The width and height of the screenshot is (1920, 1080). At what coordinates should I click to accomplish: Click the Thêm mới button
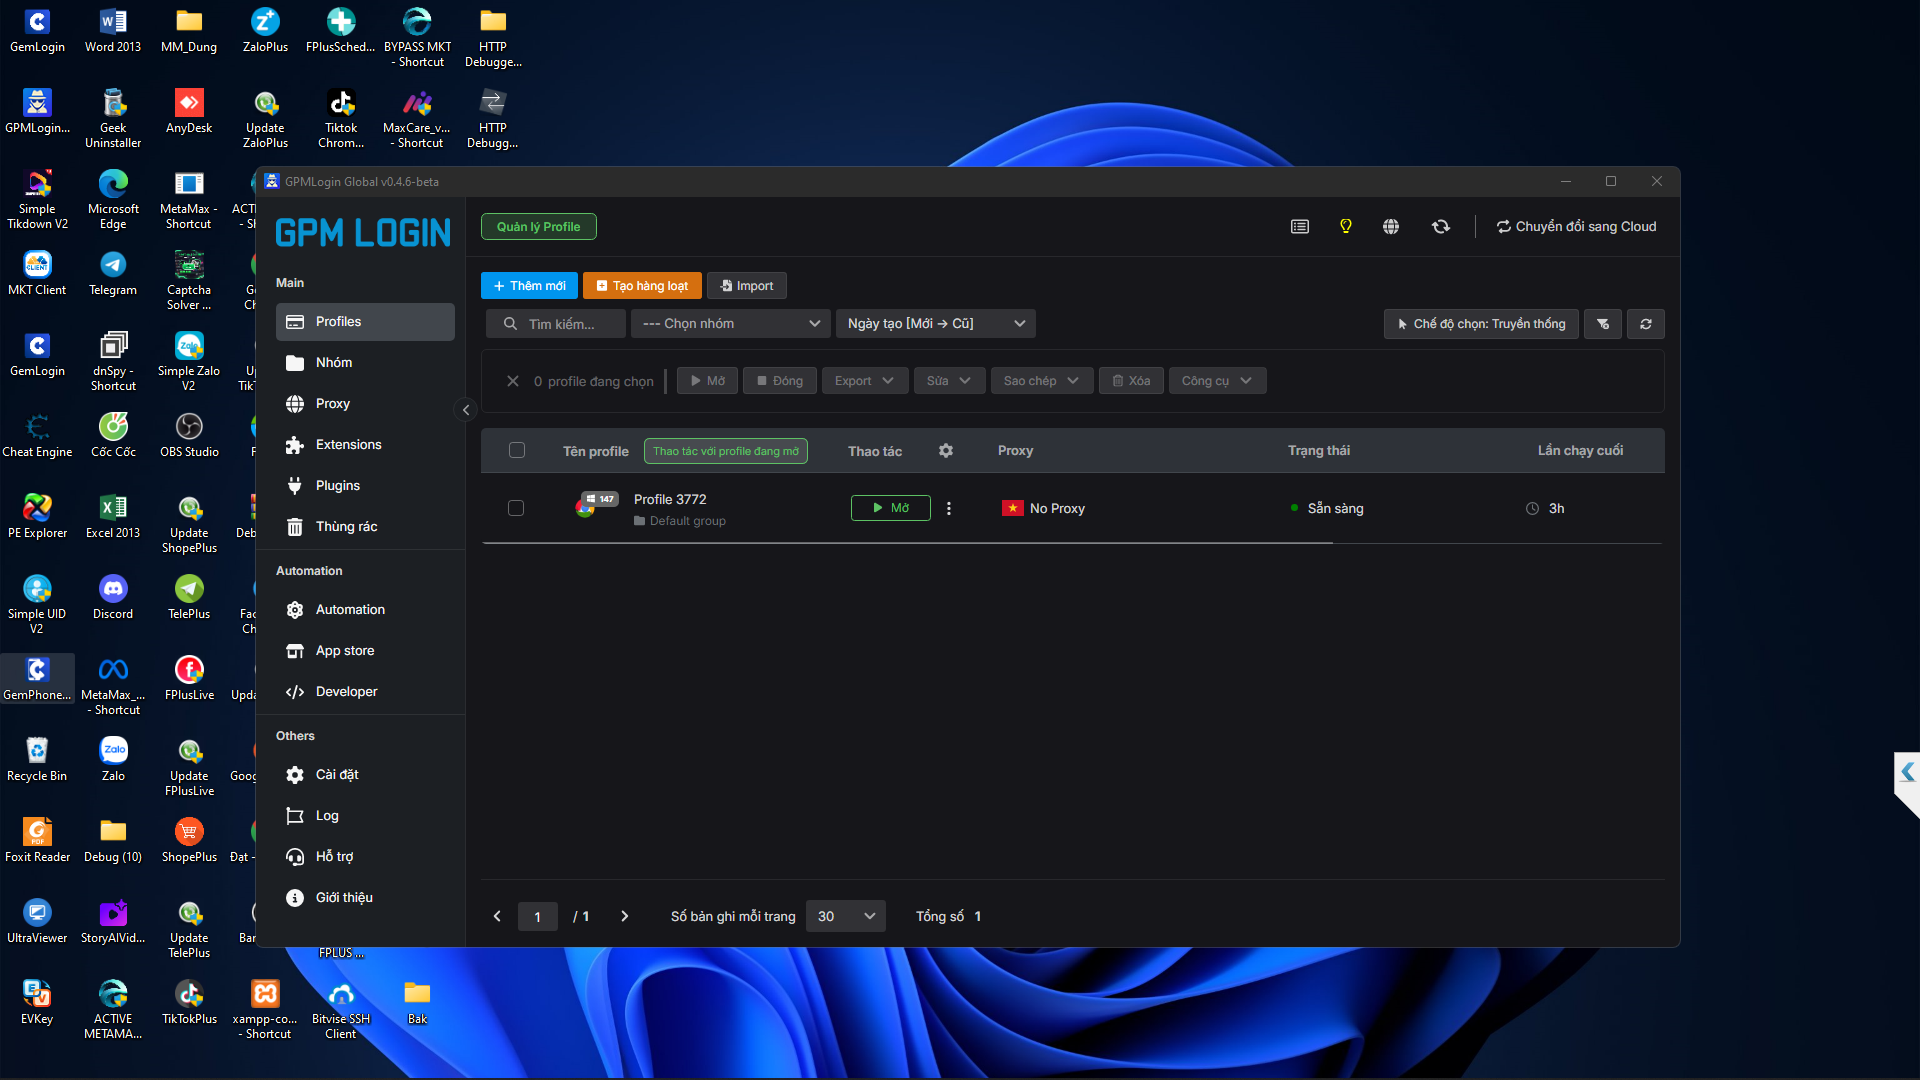coord(529,286)
